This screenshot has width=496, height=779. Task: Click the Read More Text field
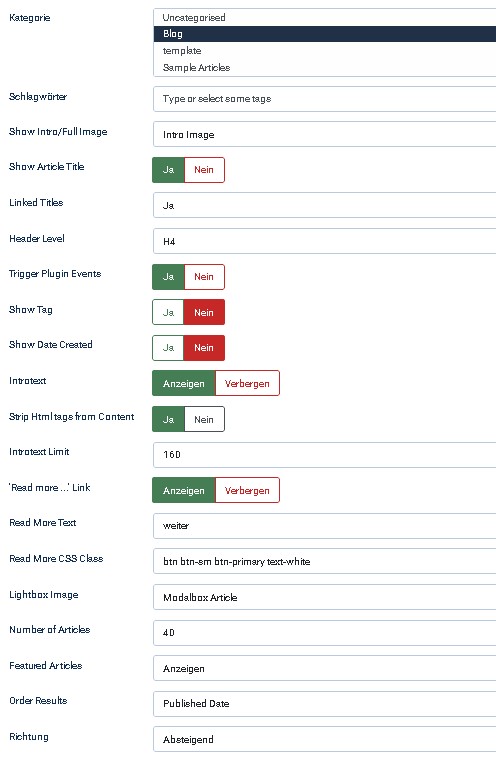[325, 526]
